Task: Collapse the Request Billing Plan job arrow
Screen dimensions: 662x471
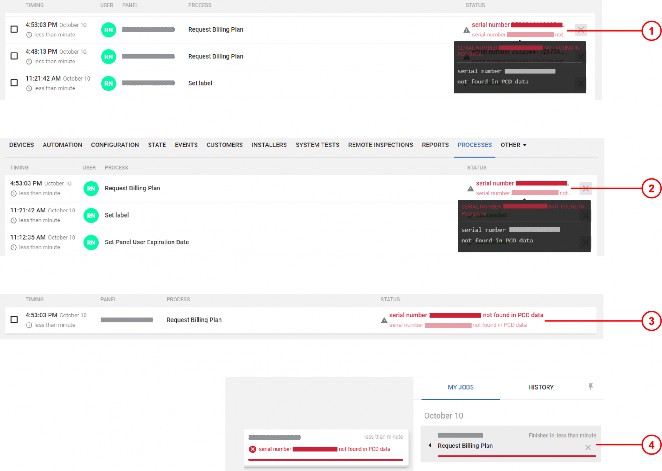Action: pyautogui.click(x=429, y=446)
